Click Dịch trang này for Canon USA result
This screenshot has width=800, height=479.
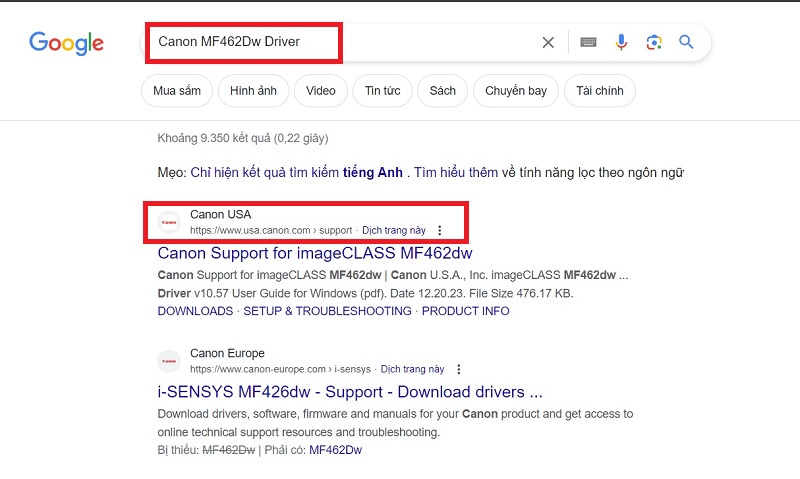click(x=394, y=231)
